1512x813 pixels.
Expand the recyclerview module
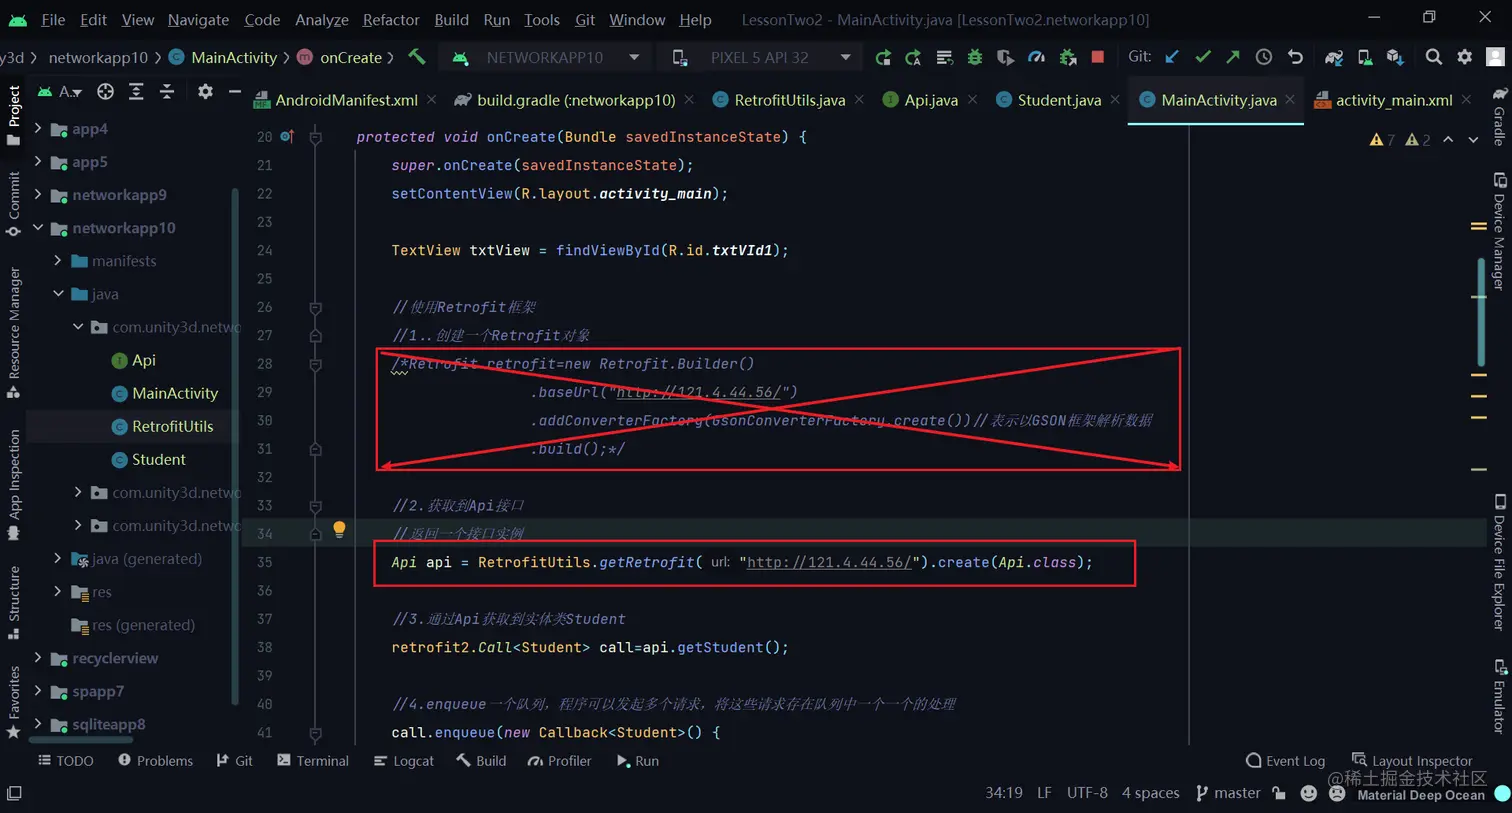click(38, 658)
